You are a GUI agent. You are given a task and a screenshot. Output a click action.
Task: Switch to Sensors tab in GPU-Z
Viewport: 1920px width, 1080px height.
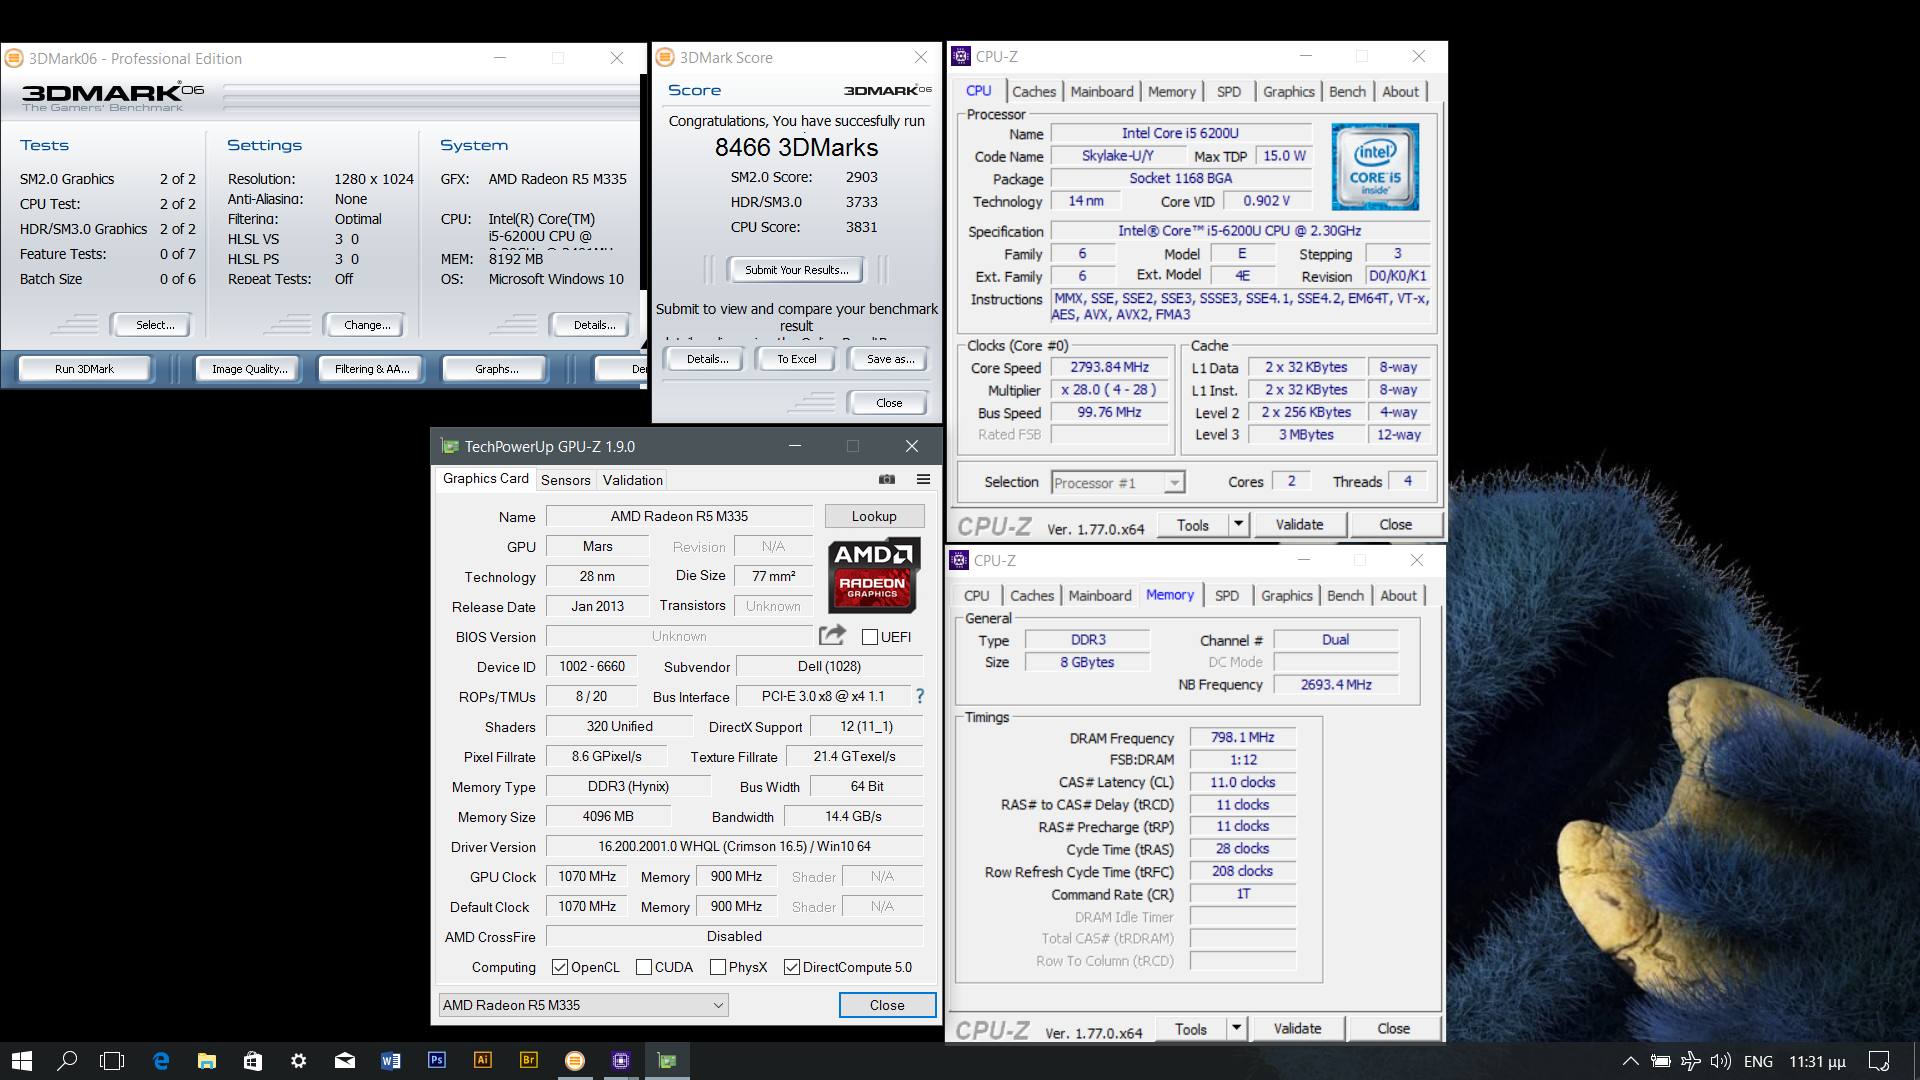pyautogui.click(x=566, y=480)
